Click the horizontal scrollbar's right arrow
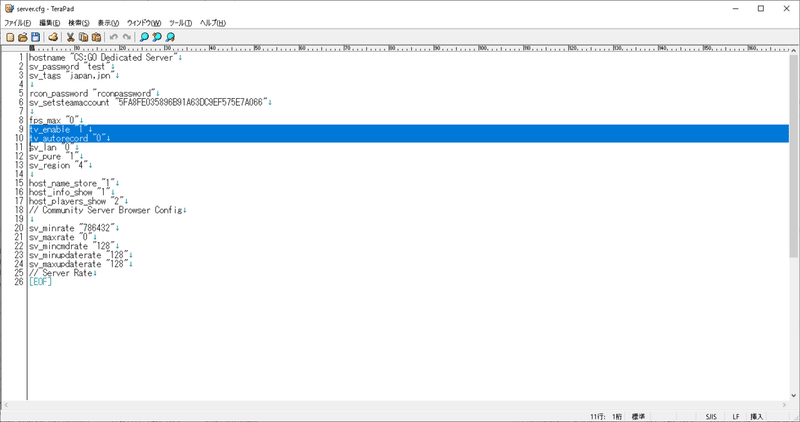Screen dimensions: 800x422 tap(785, 405)
